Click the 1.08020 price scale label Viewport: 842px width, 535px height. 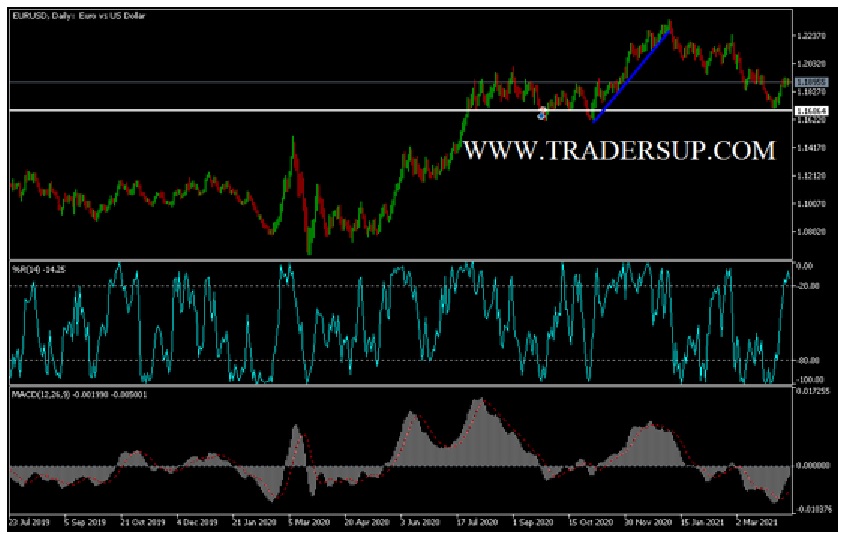pyautogui.click(x=811, y=232)
